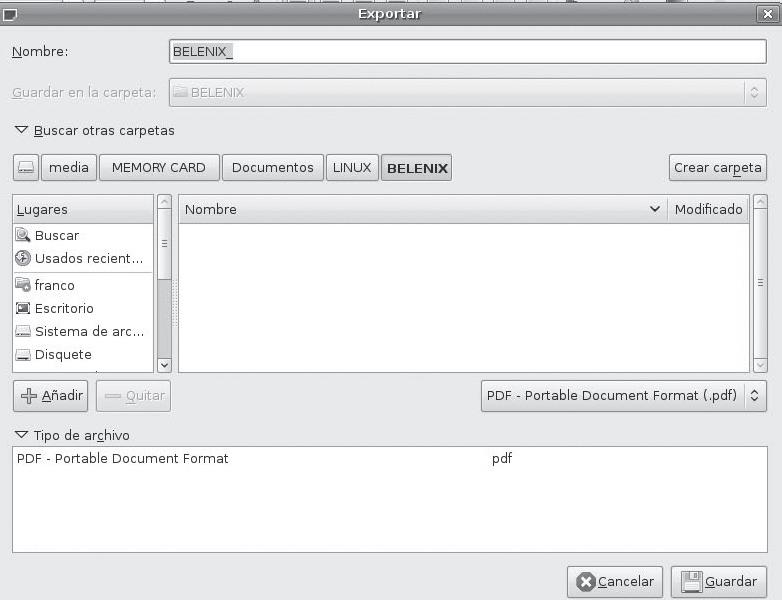Select Usados recient... entry in Lugares
782x600 pixels.
(83, 258)
